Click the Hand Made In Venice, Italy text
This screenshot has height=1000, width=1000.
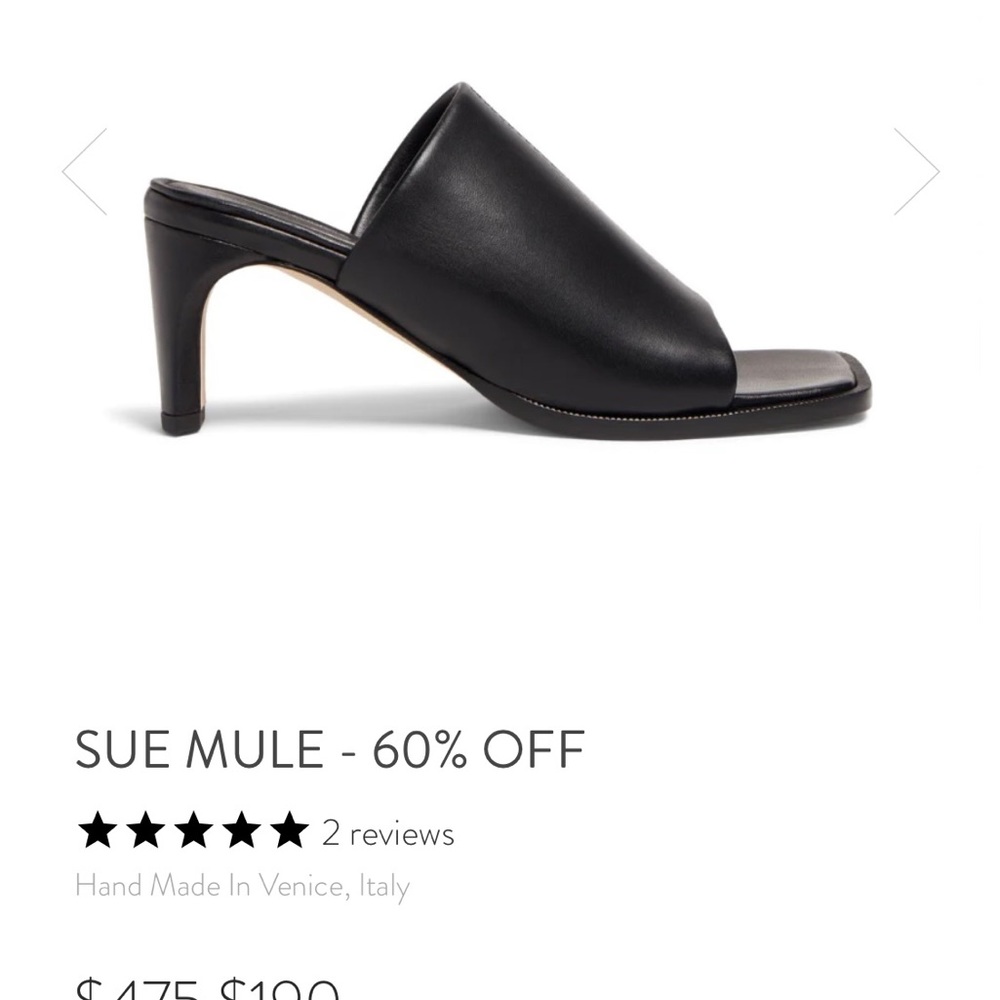243,886
